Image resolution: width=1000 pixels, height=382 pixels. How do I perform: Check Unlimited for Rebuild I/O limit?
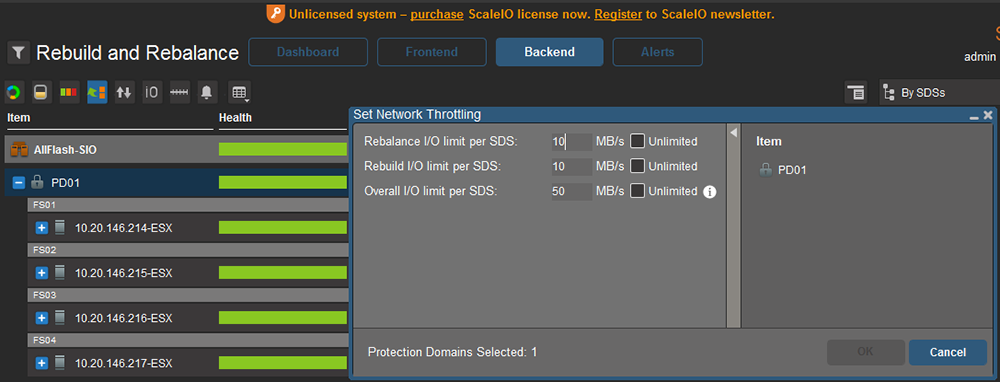coord(638,166)
